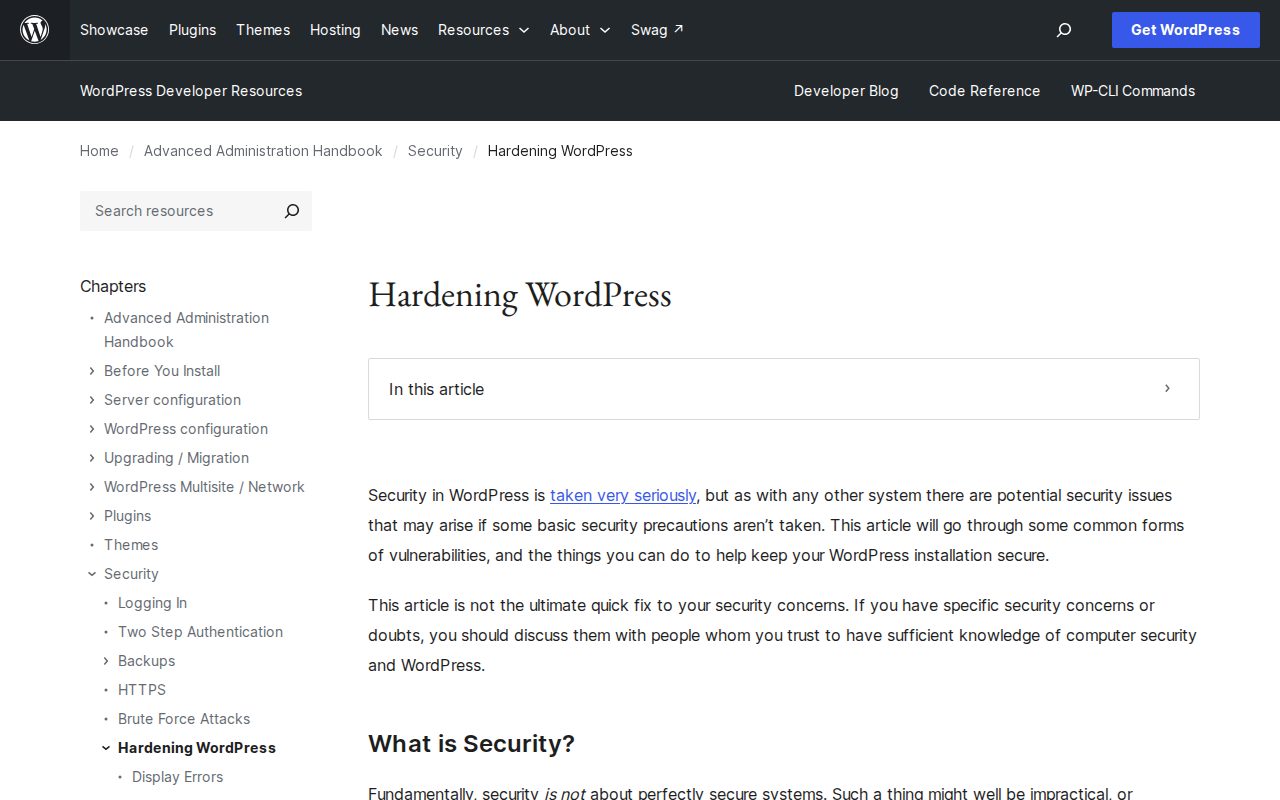This screenshot has width=1280, height=800.
Task: Open the HTTPS page
Action: tap(142, 690)
